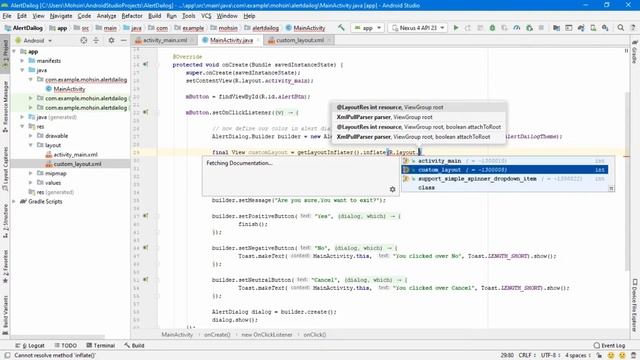Viewport: 640px width, 360px height.
Task: Open Logcat tool window
Action: click(30, 345)
